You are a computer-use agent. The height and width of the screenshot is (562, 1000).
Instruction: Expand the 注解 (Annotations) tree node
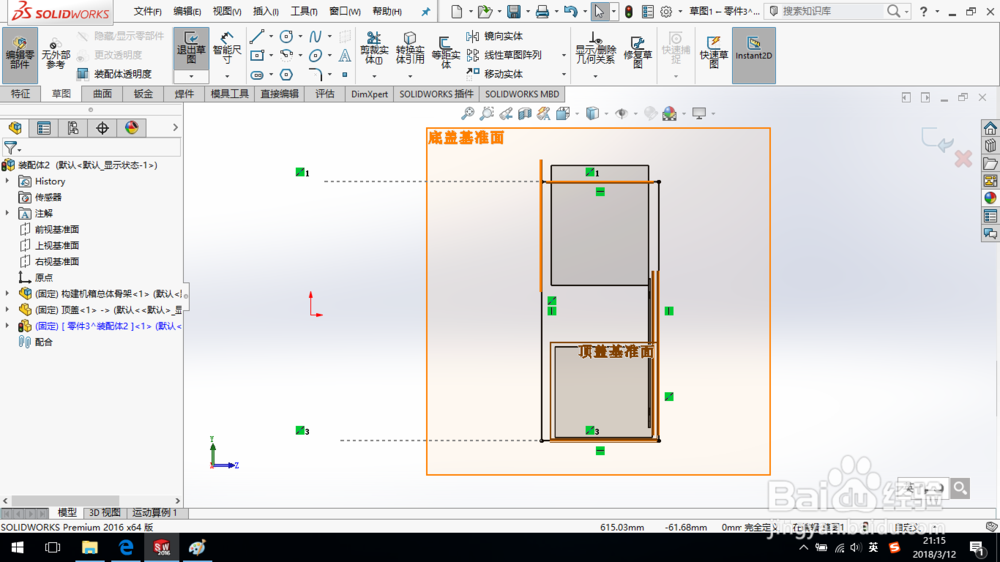[7, 213]
